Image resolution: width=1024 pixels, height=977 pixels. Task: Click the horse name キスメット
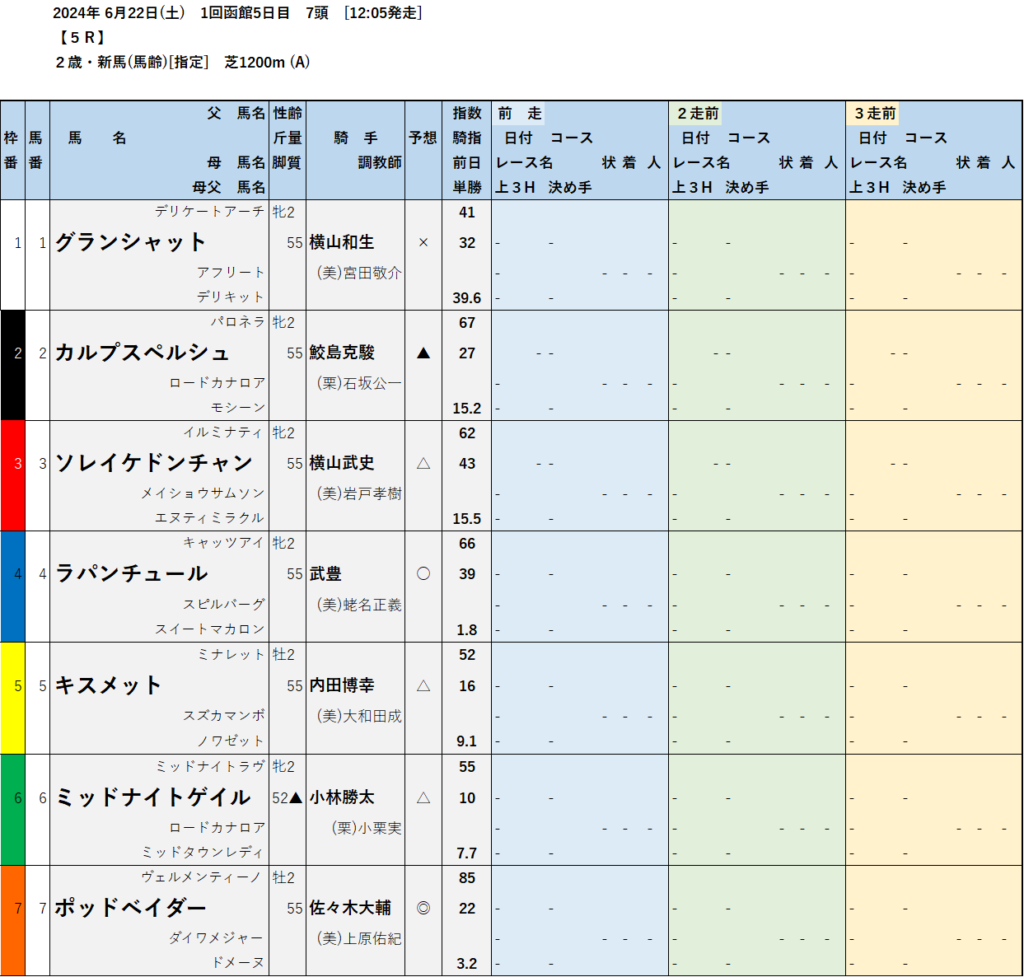tap(108, 685)
